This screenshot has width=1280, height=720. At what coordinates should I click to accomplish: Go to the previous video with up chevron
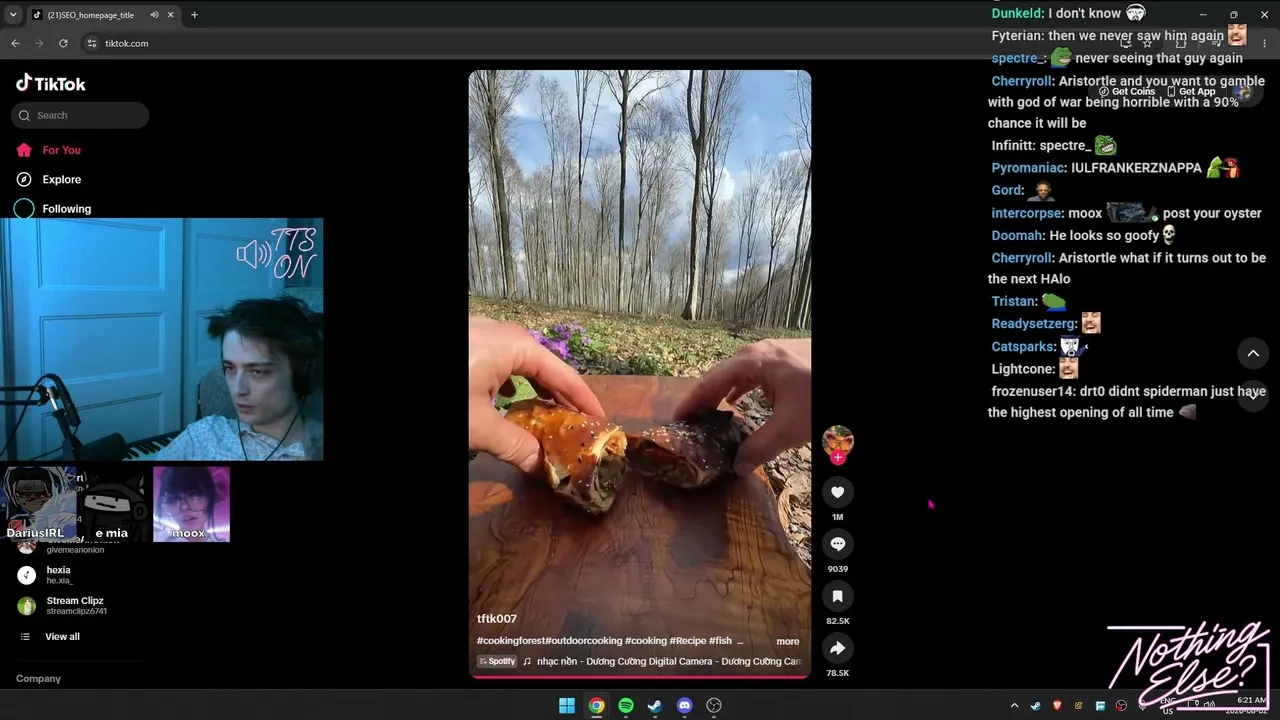coord(1253,353)
